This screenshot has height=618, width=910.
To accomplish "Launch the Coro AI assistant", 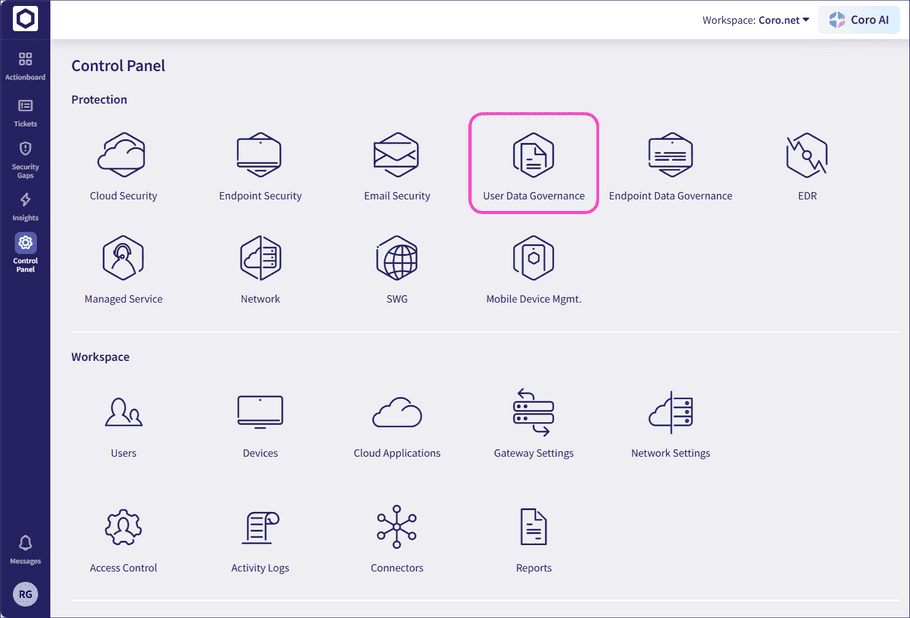I will point(858,19).
